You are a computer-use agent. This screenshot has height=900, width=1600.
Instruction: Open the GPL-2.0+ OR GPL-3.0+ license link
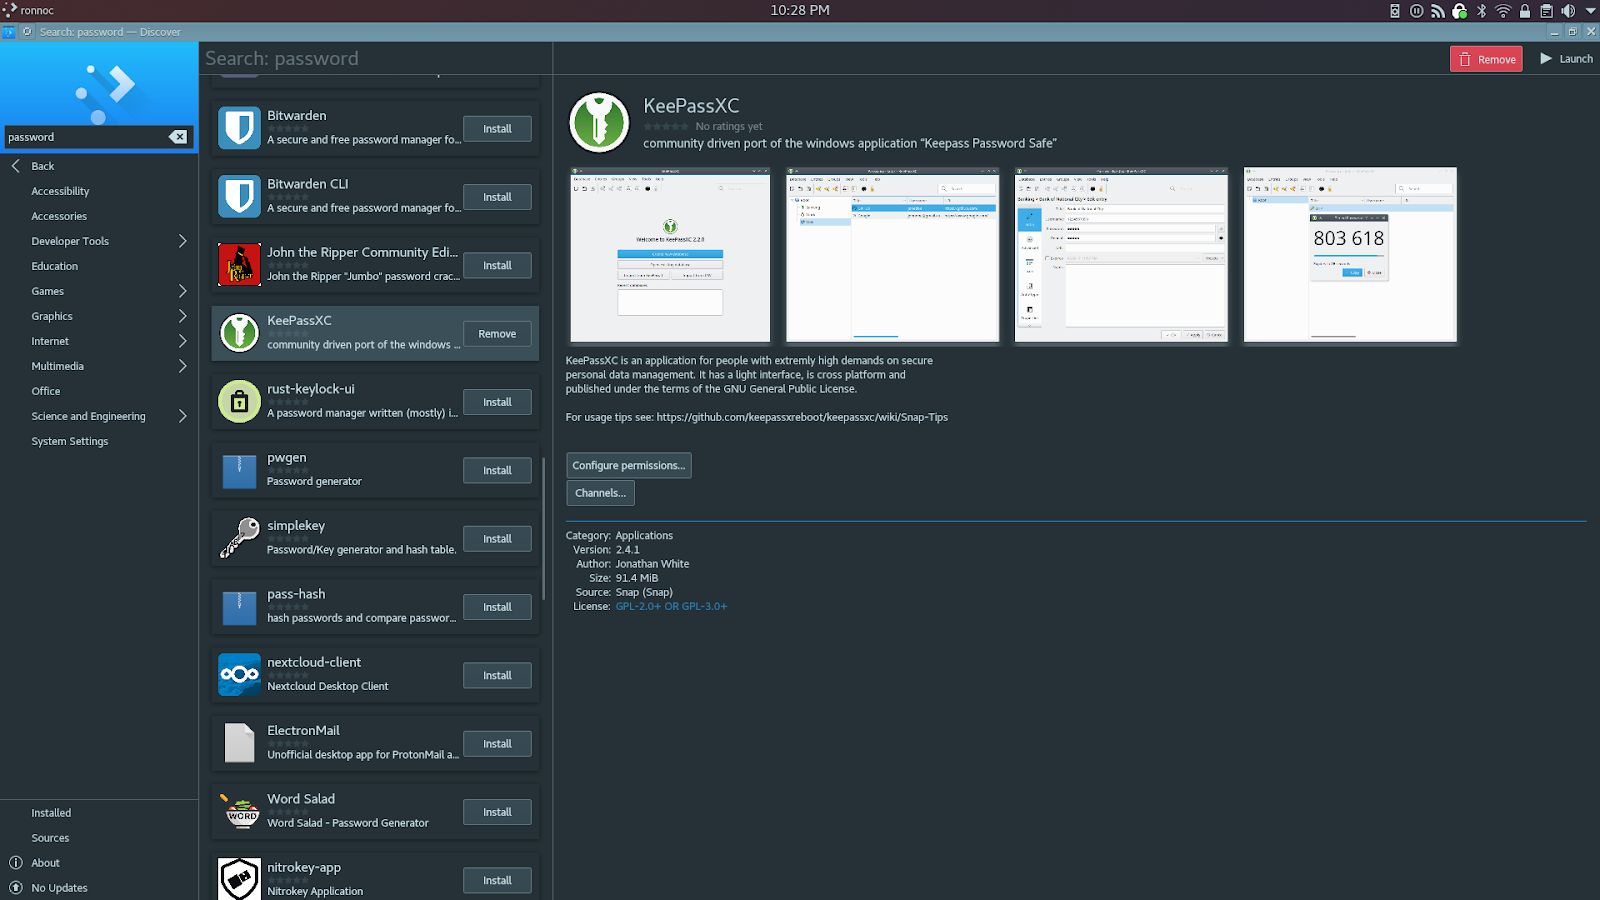tap(671, 606)
